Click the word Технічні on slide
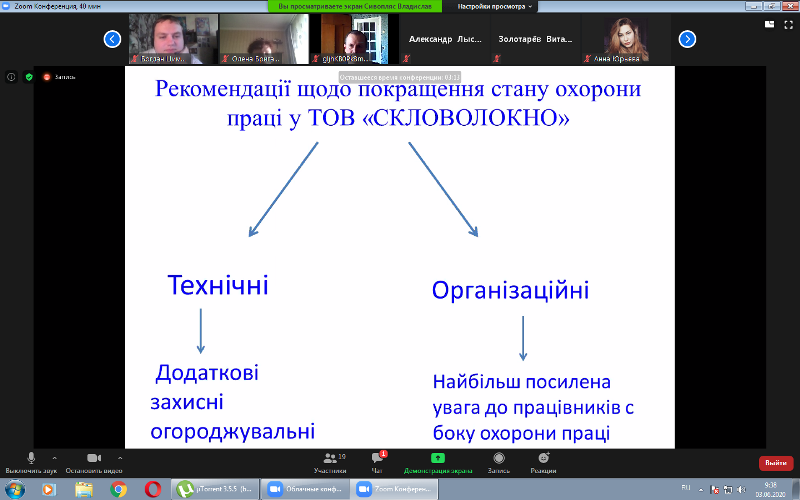 point(218,285)
